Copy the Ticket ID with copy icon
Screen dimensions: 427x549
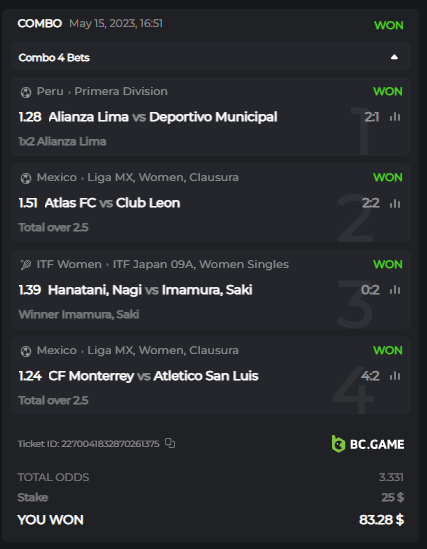[x=170, y=443]
